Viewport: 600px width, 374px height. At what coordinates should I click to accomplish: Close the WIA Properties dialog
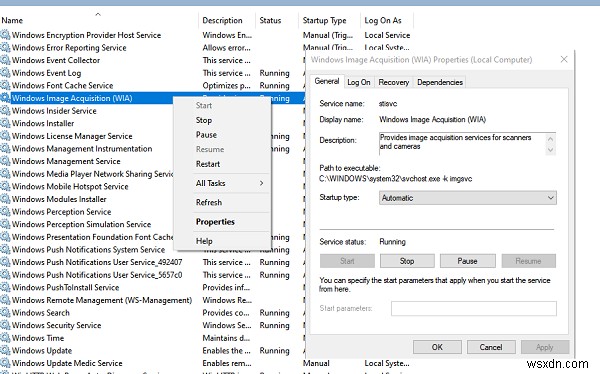pyautogui.click(x=564, y=59)
